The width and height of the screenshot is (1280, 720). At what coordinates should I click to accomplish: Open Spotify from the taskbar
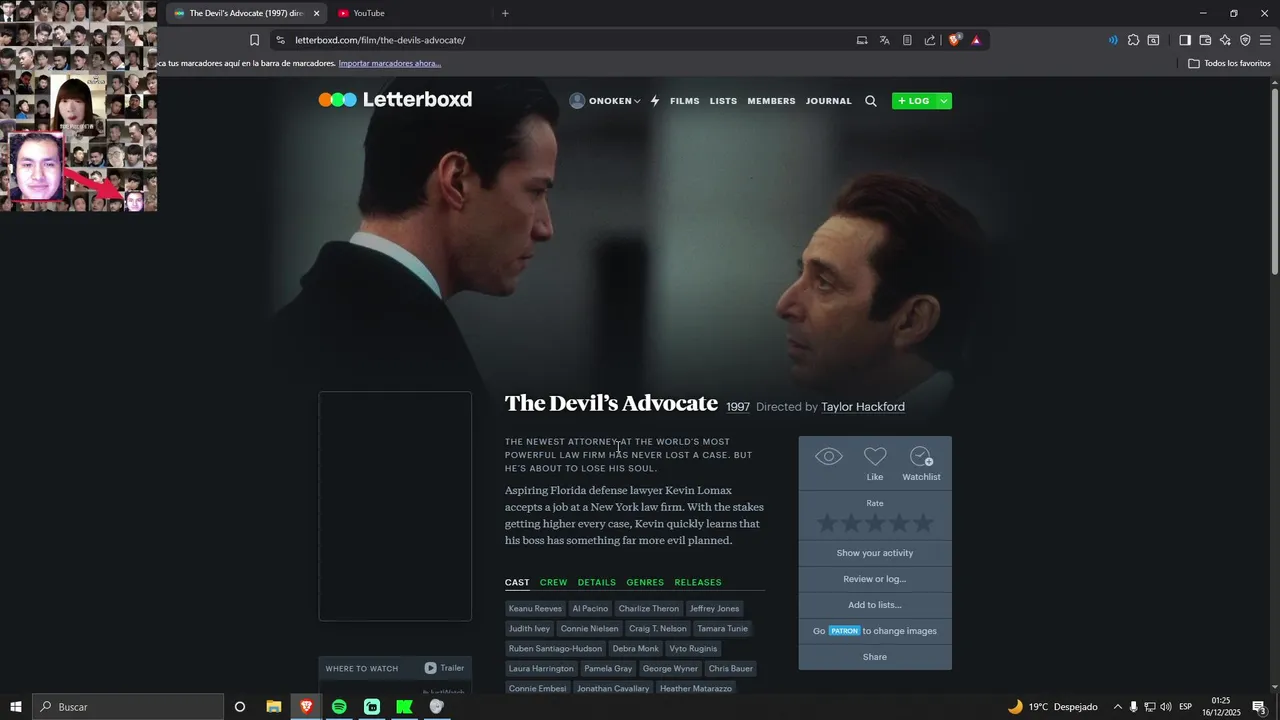pos(339,707)
